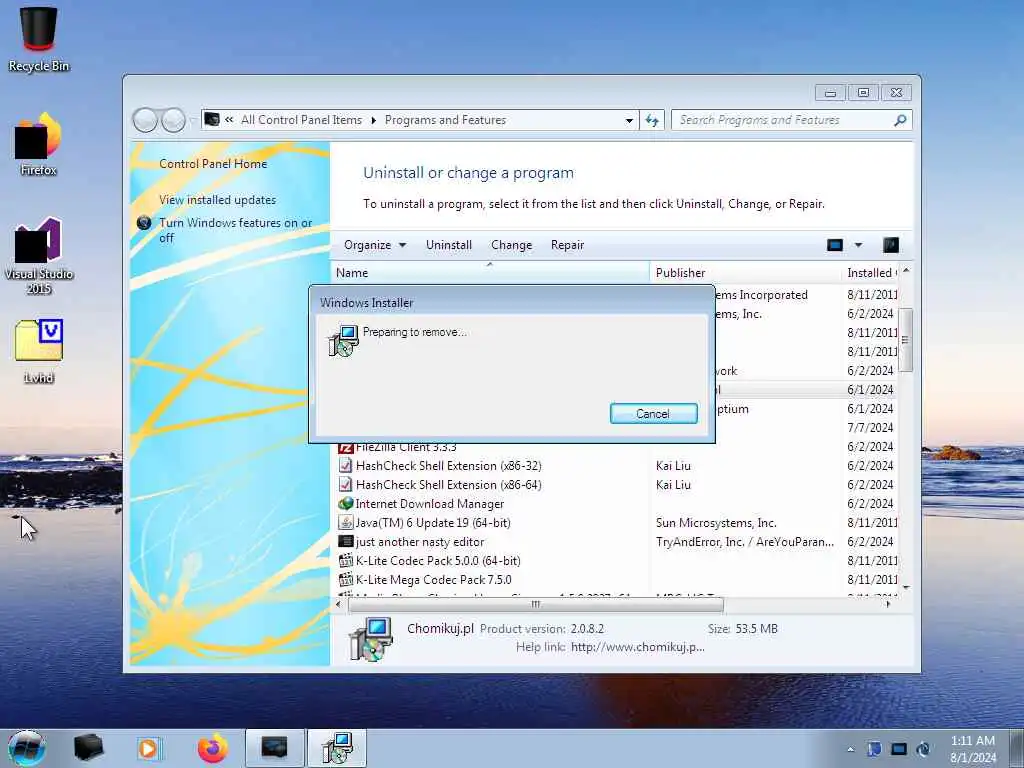Open the Recycle Bin desktop icon
The width and height of the screenshot is (1024, 768).
[39, 39]
